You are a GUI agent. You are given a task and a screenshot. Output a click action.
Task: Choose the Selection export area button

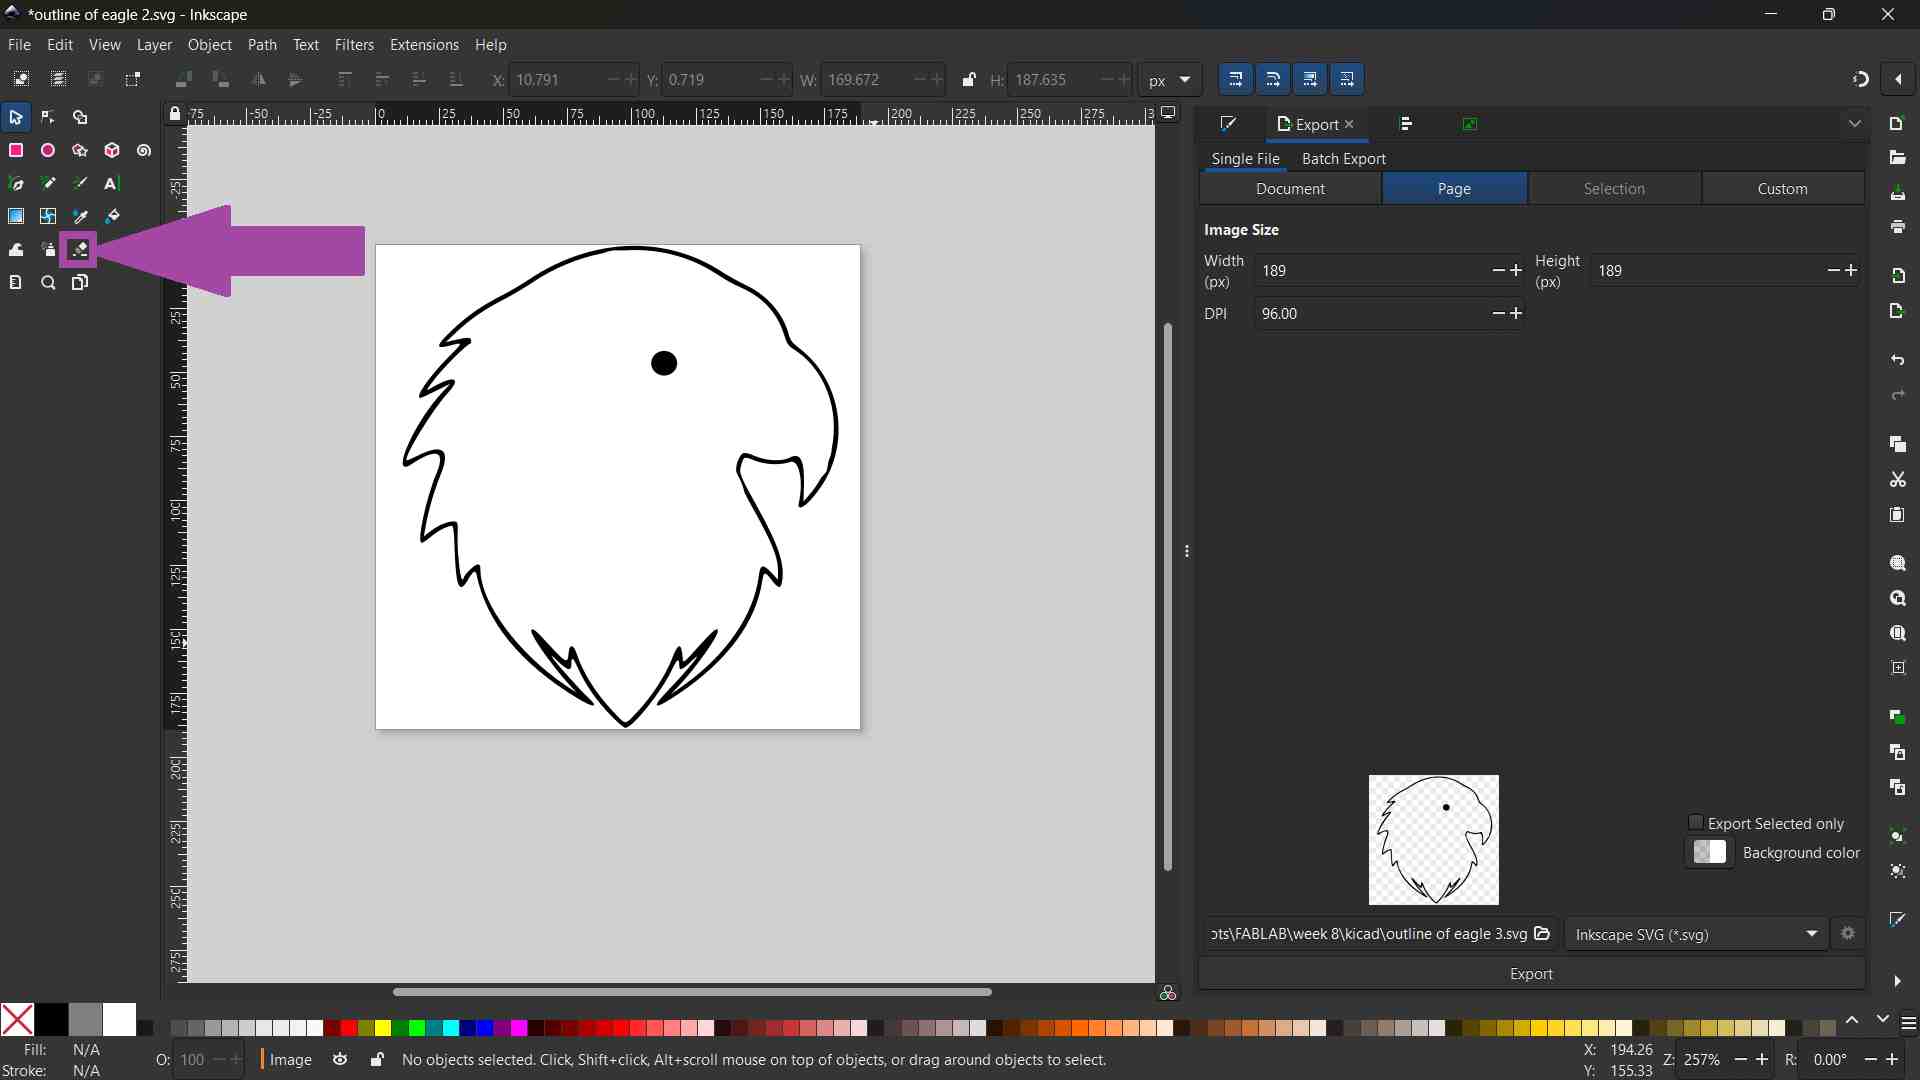(x=1613, y=189)
